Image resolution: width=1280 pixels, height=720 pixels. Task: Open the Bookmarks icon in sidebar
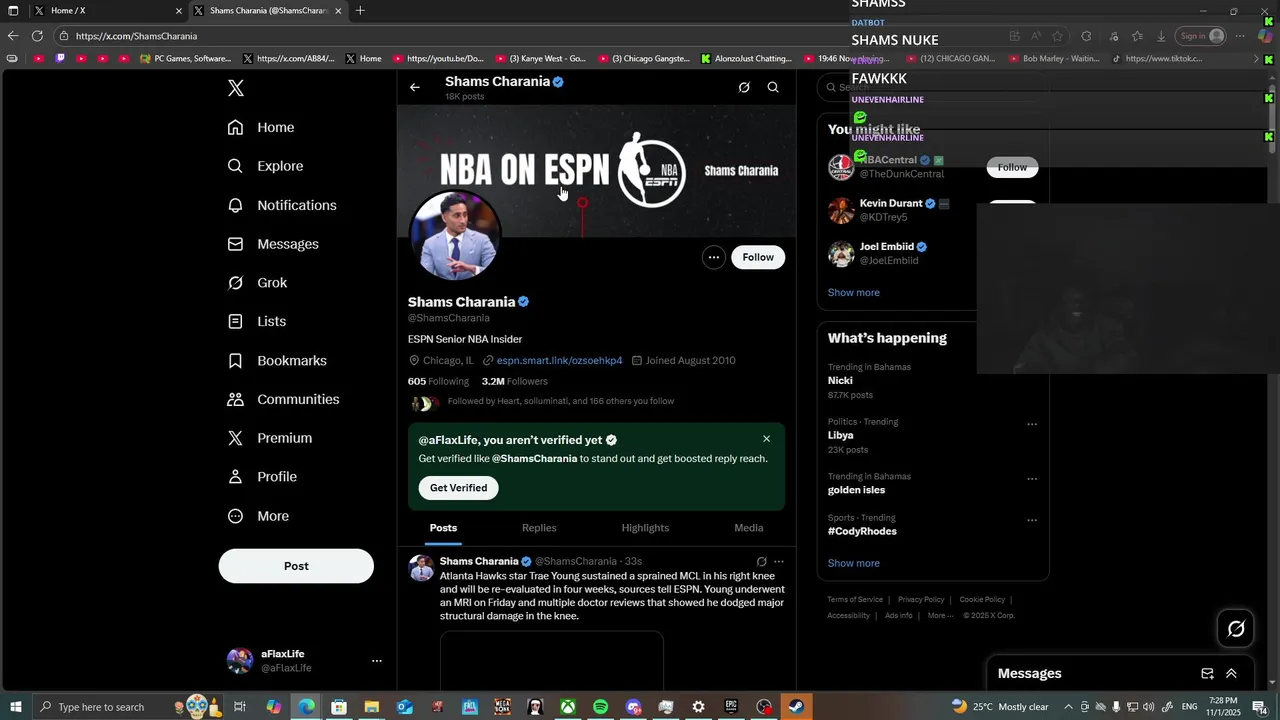point(235,360)
